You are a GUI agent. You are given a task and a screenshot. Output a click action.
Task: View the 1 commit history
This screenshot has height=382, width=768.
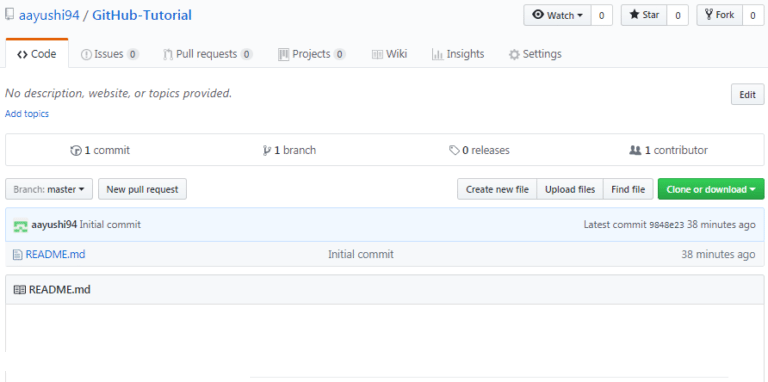pyautogui.click(x=100, y=150)
